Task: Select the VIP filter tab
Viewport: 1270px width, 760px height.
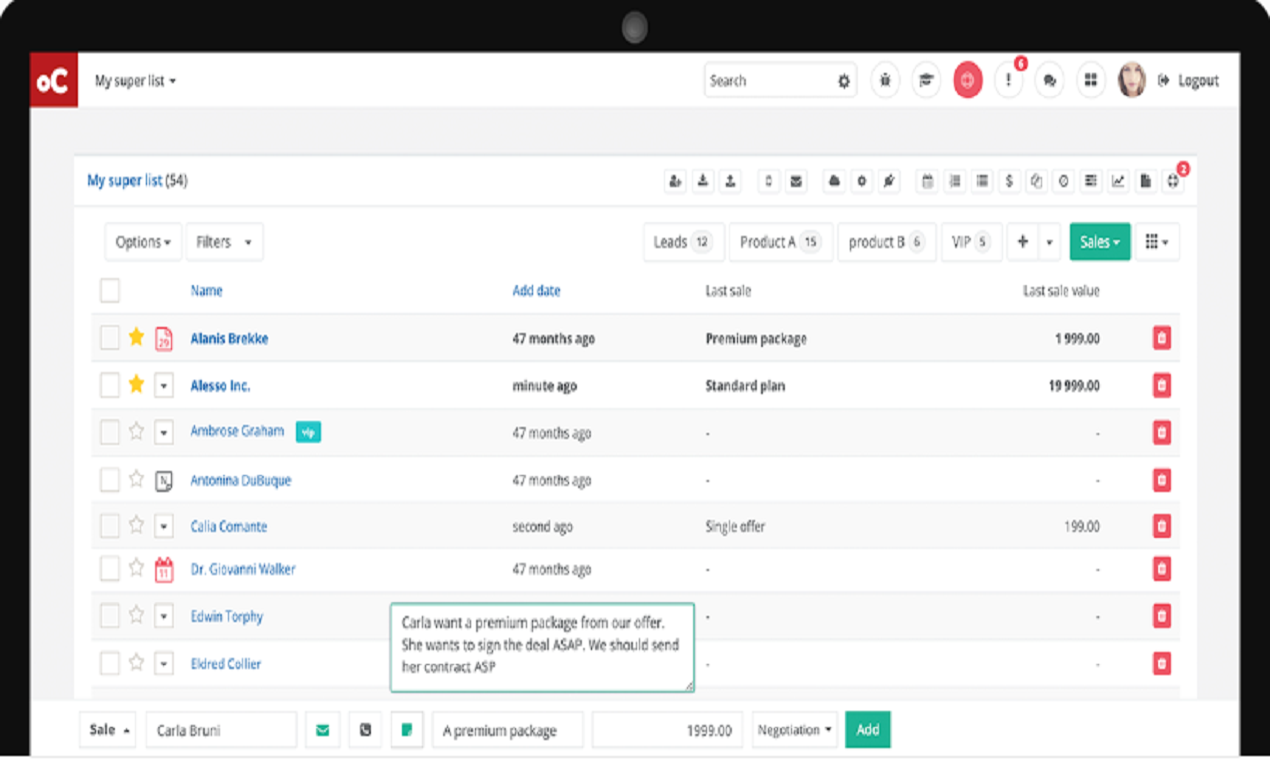Action: point(969,241)
